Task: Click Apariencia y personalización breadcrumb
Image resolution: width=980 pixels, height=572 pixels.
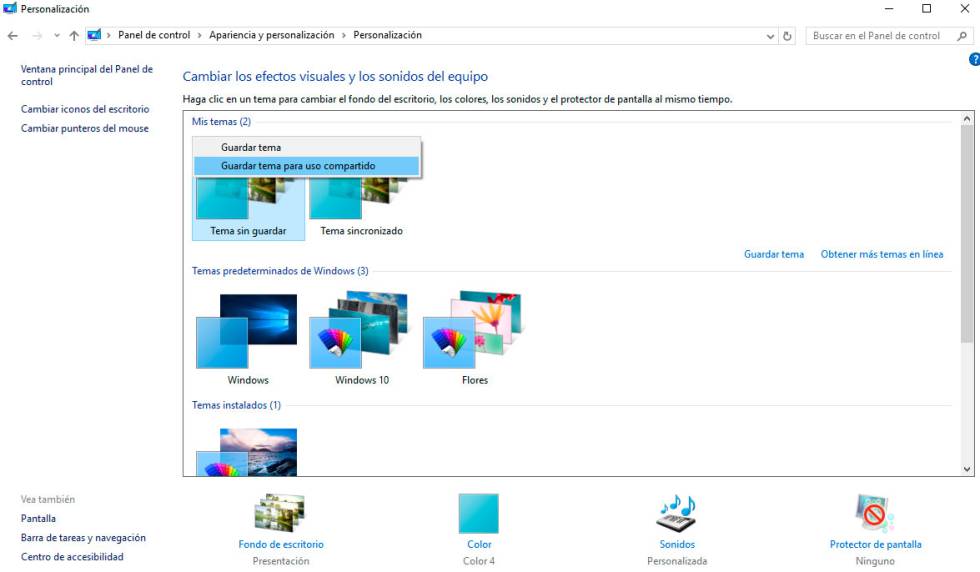Action: pos(272,35)
